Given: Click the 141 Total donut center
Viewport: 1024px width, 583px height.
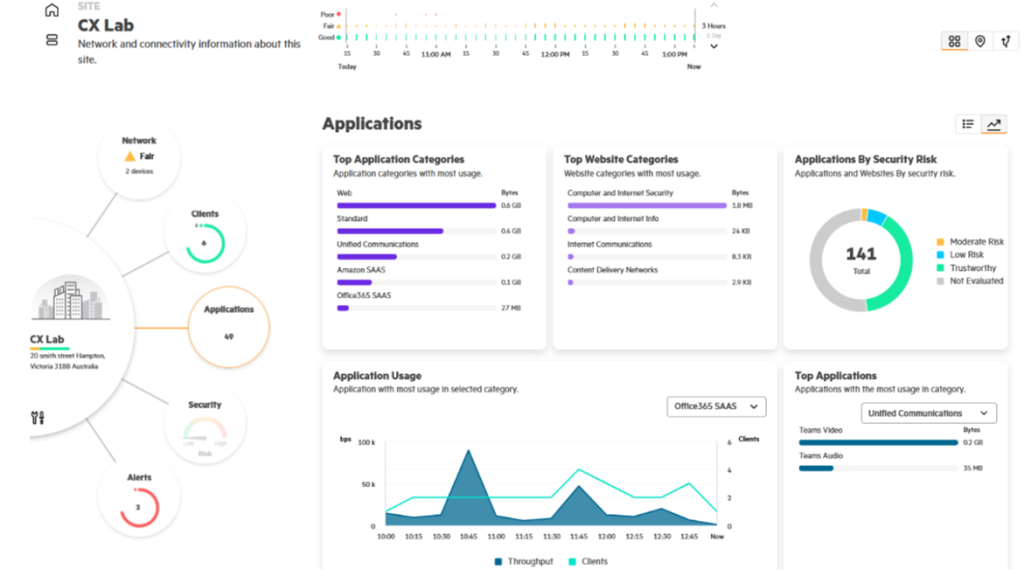Looking at the screenshot, I should coord(861,259).
